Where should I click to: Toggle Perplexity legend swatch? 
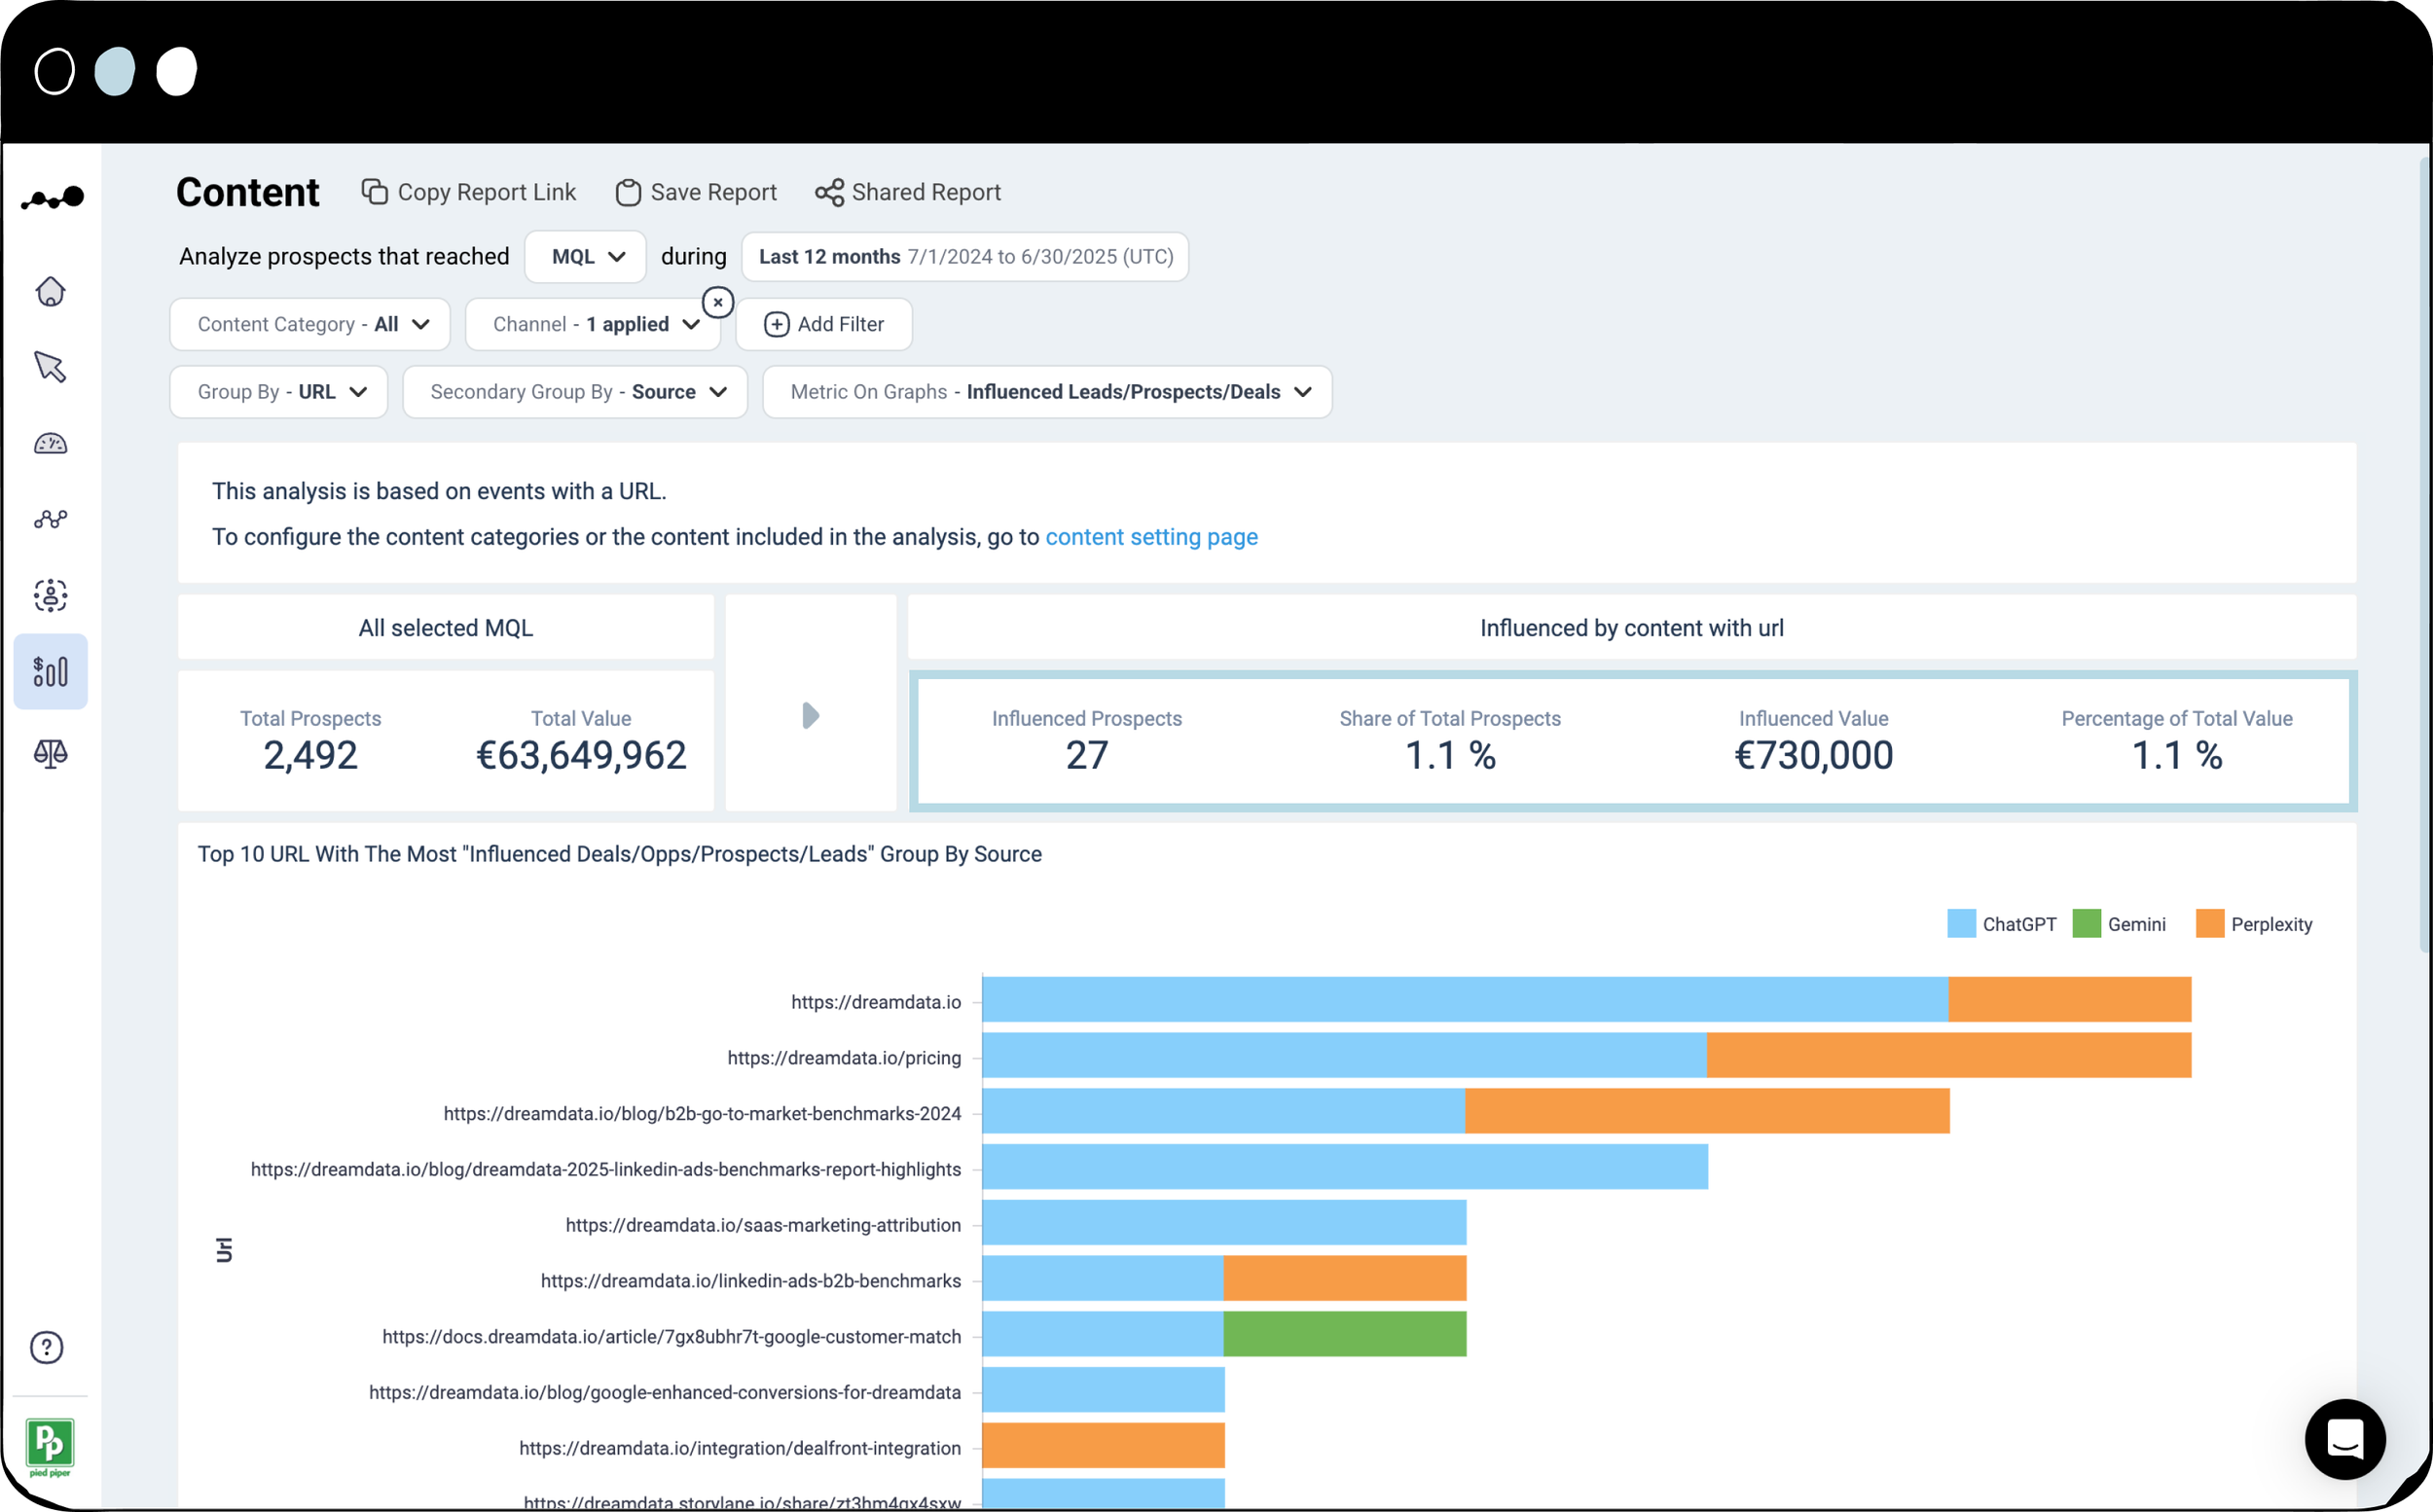click(2210, 923)
